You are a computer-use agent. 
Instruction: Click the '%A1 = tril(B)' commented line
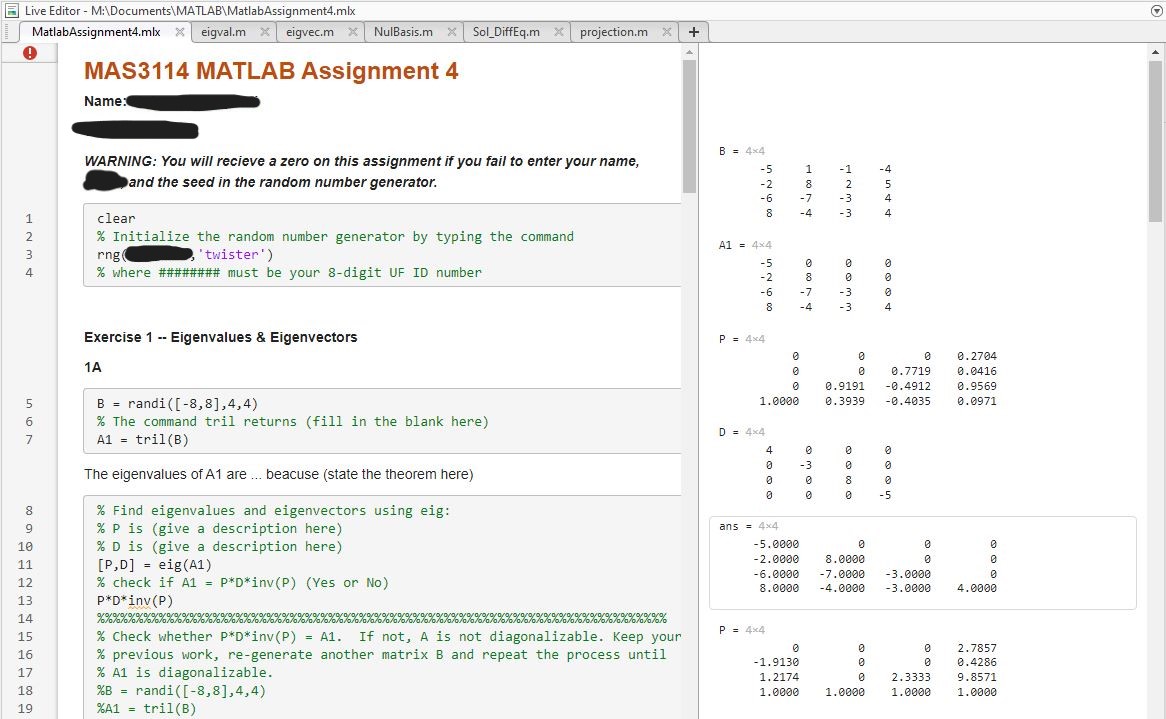click(146, 709)
